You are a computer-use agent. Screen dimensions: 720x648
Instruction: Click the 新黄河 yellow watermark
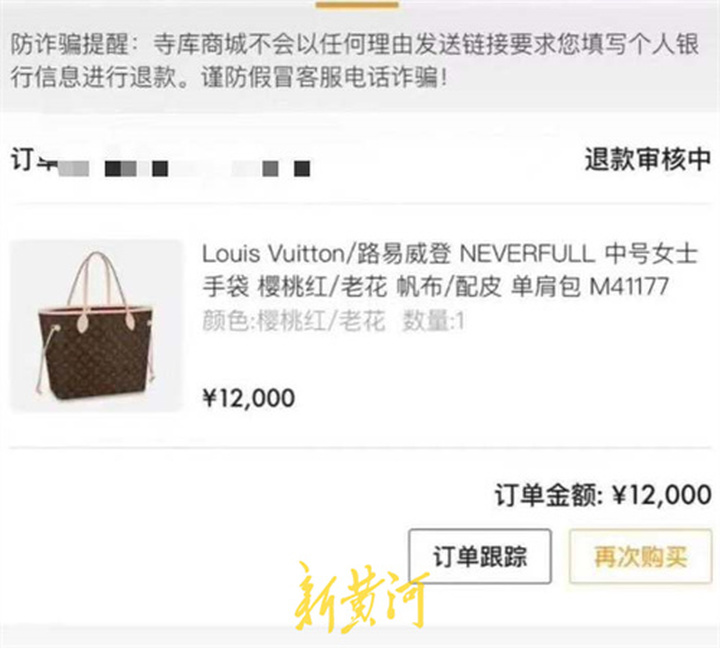tap(362, 597)
